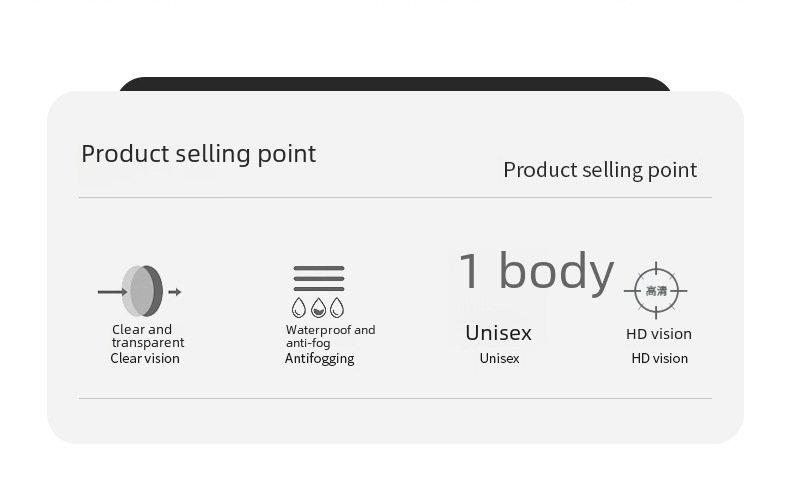Click the large "1 body" text

pos(536,271)
